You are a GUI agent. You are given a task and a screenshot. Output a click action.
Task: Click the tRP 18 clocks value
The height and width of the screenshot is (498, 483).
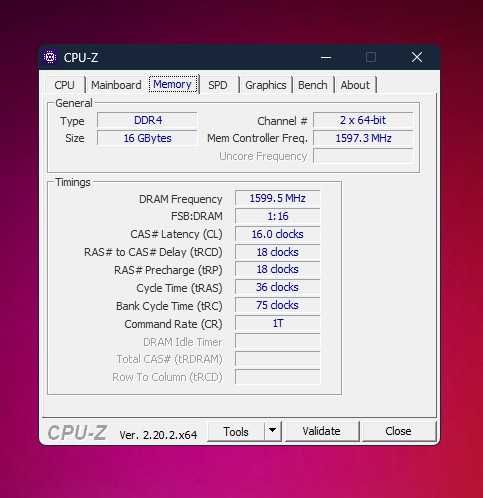278,269
